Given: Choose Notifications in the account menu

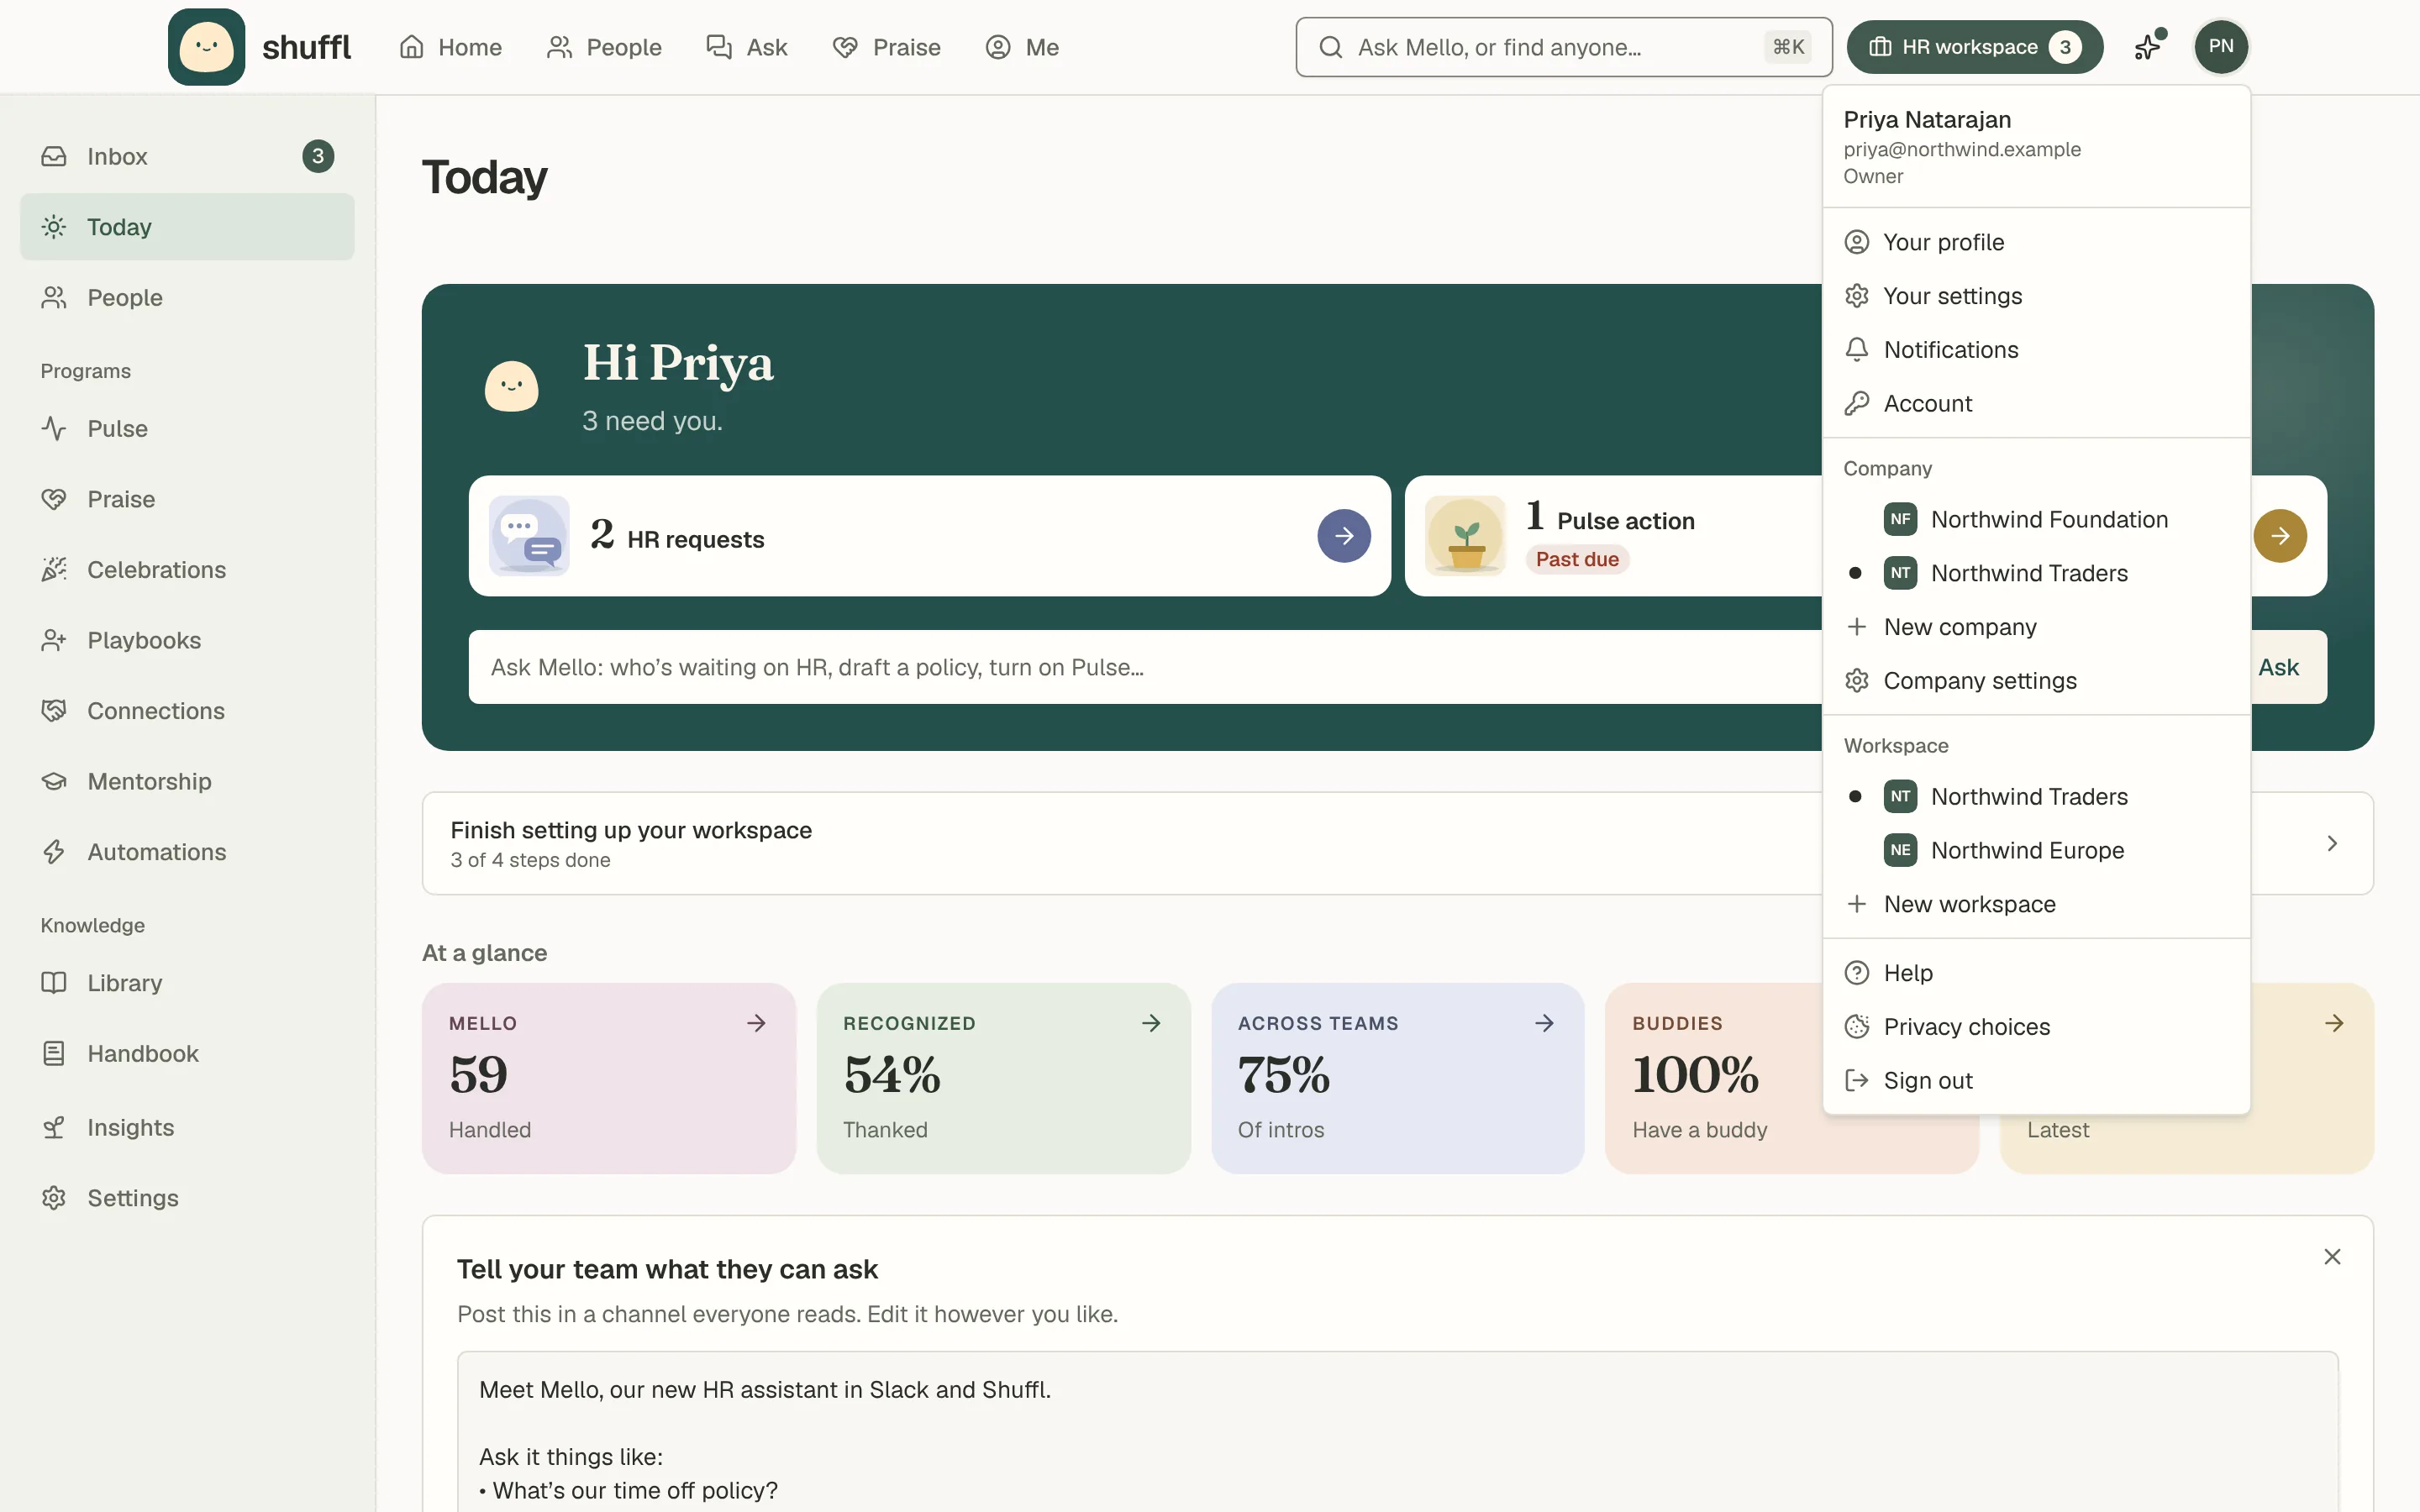Looking at the screenshot, I should pyautogui.click(x=2036, y=349).
